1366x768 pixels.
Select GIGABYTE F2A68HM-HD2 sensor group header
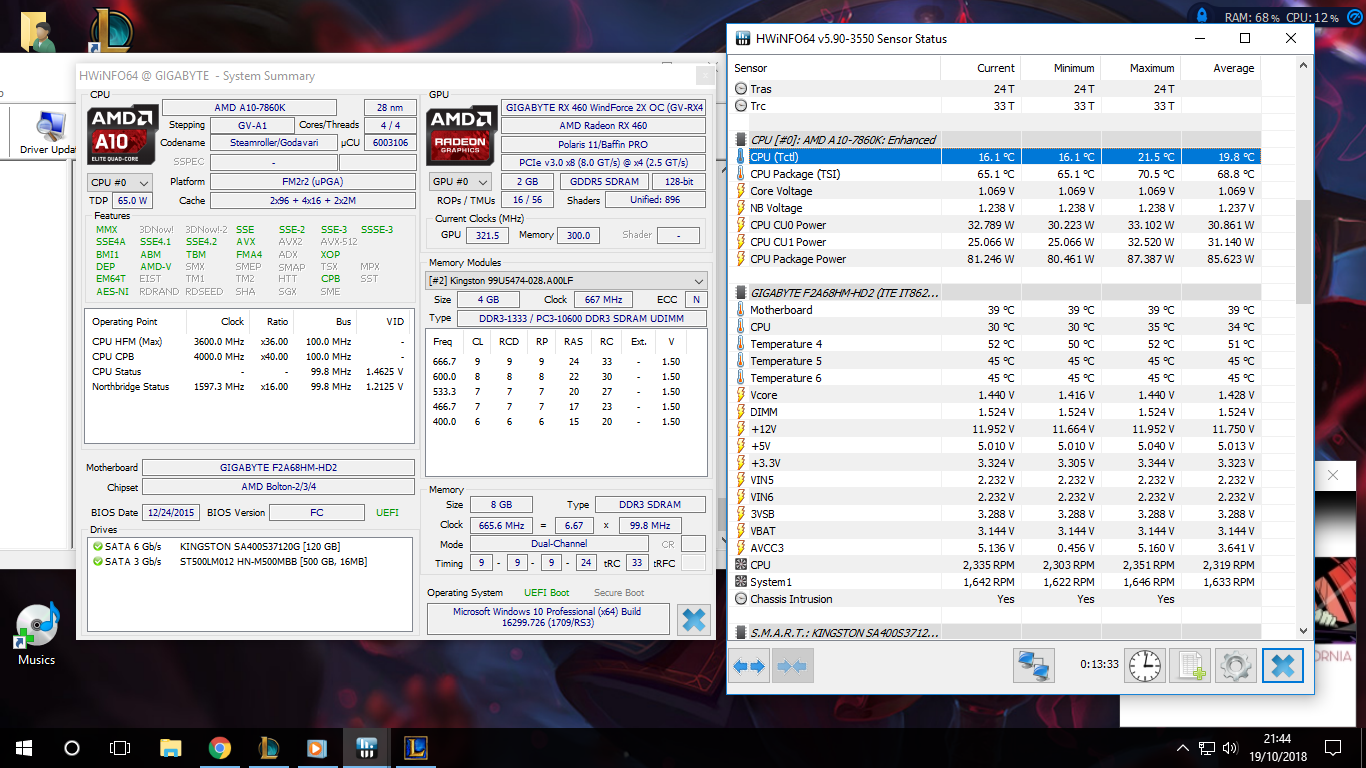[x=996, y=293]
